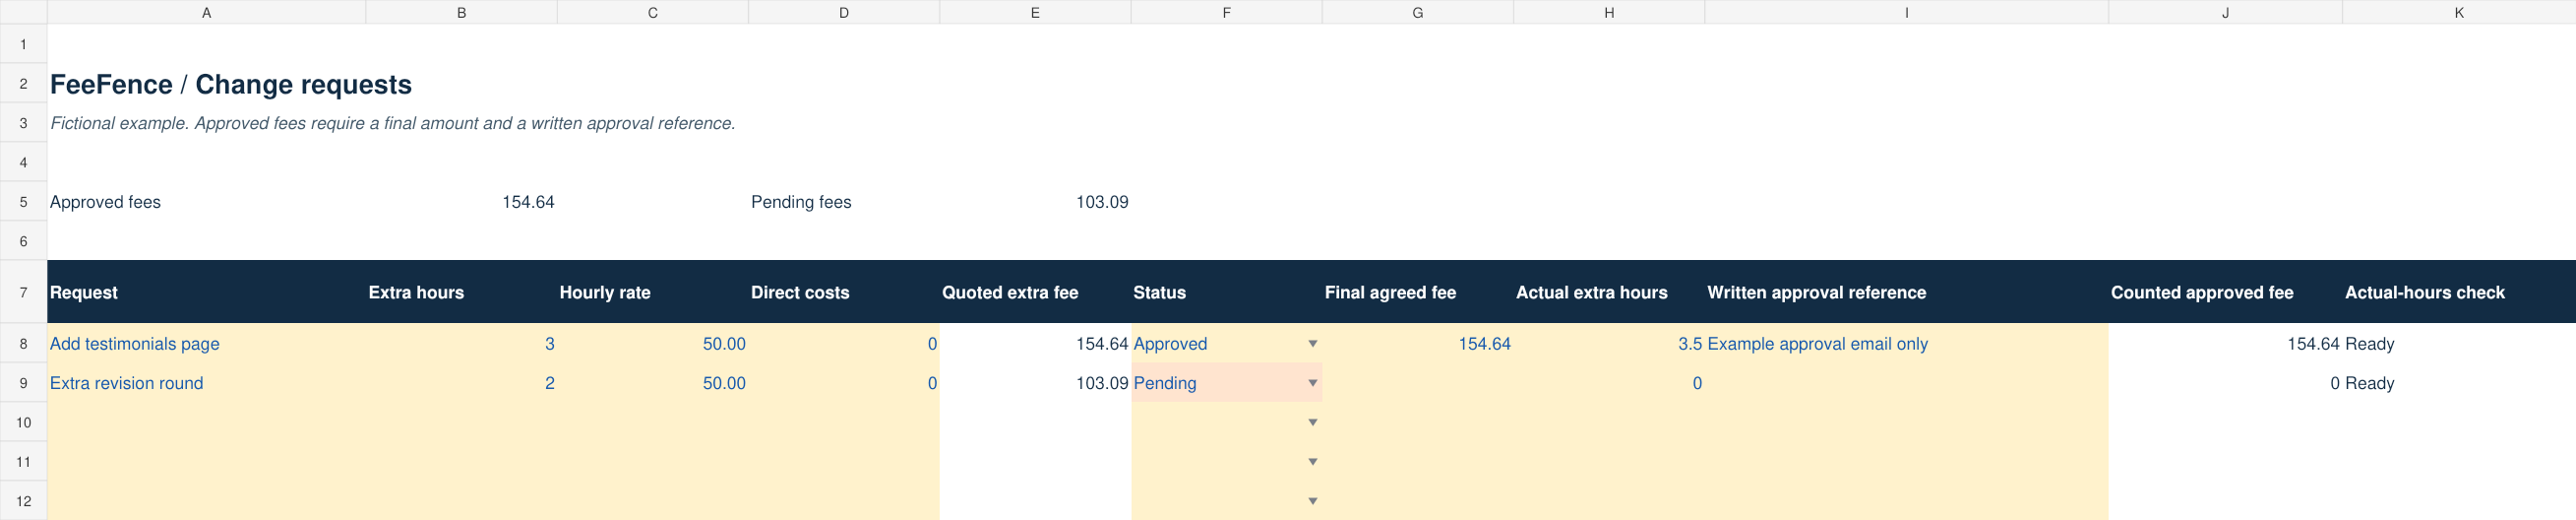Select column B header
The image size is (2576, 520).
click(x=461, y=12)
